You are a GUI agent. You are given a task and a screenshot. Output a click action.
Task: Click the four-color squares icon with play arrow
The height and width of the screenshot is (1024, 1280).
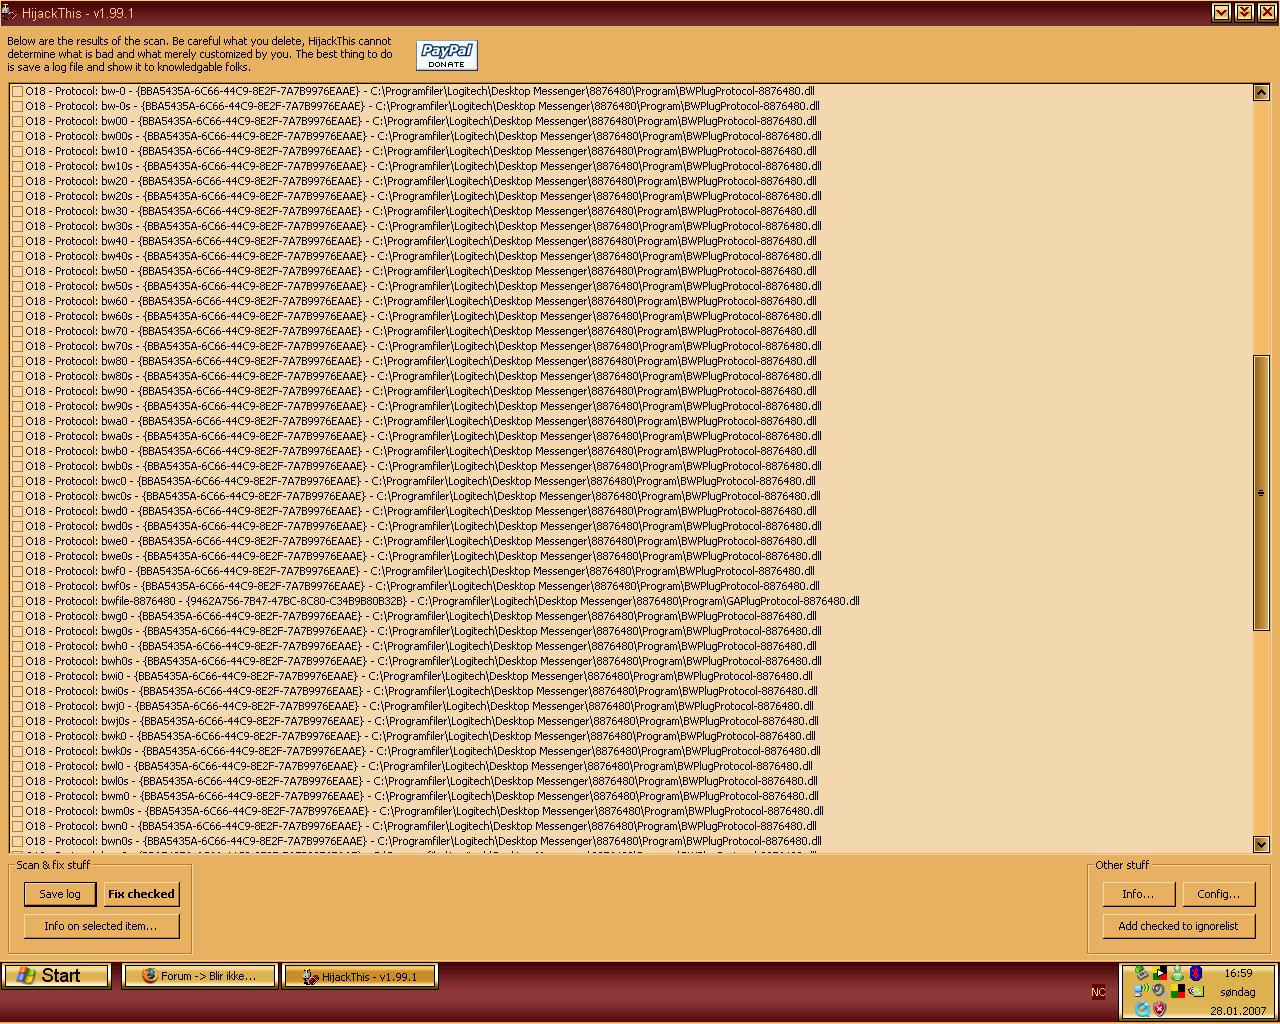pos(1160,973)
